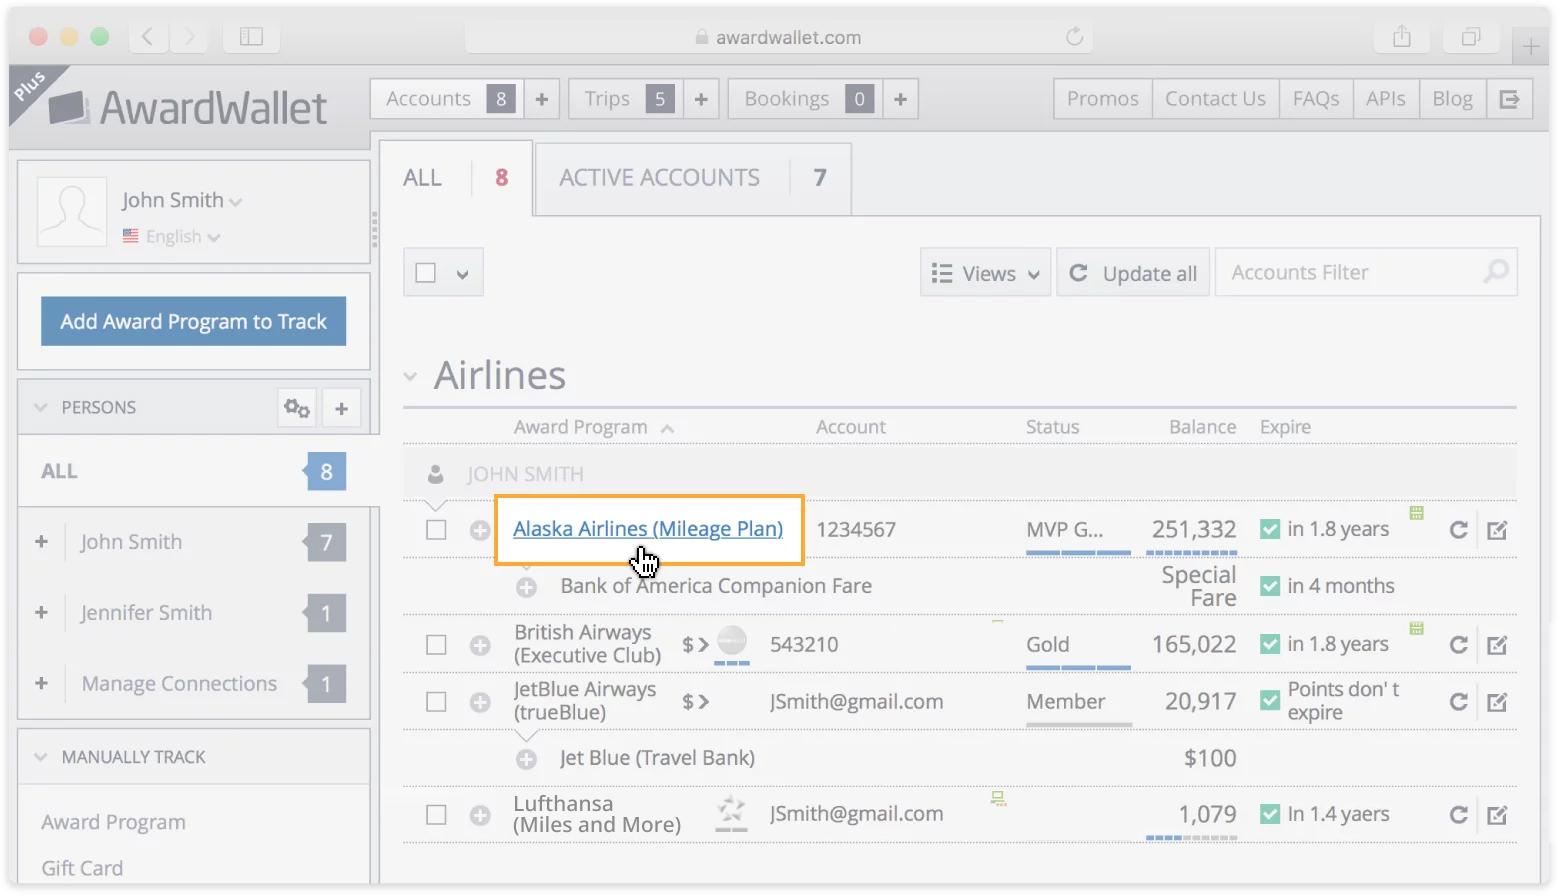1558x895 pixels.
Task: Refresh the JetBlue Airways account
Action: [1458, 702]
